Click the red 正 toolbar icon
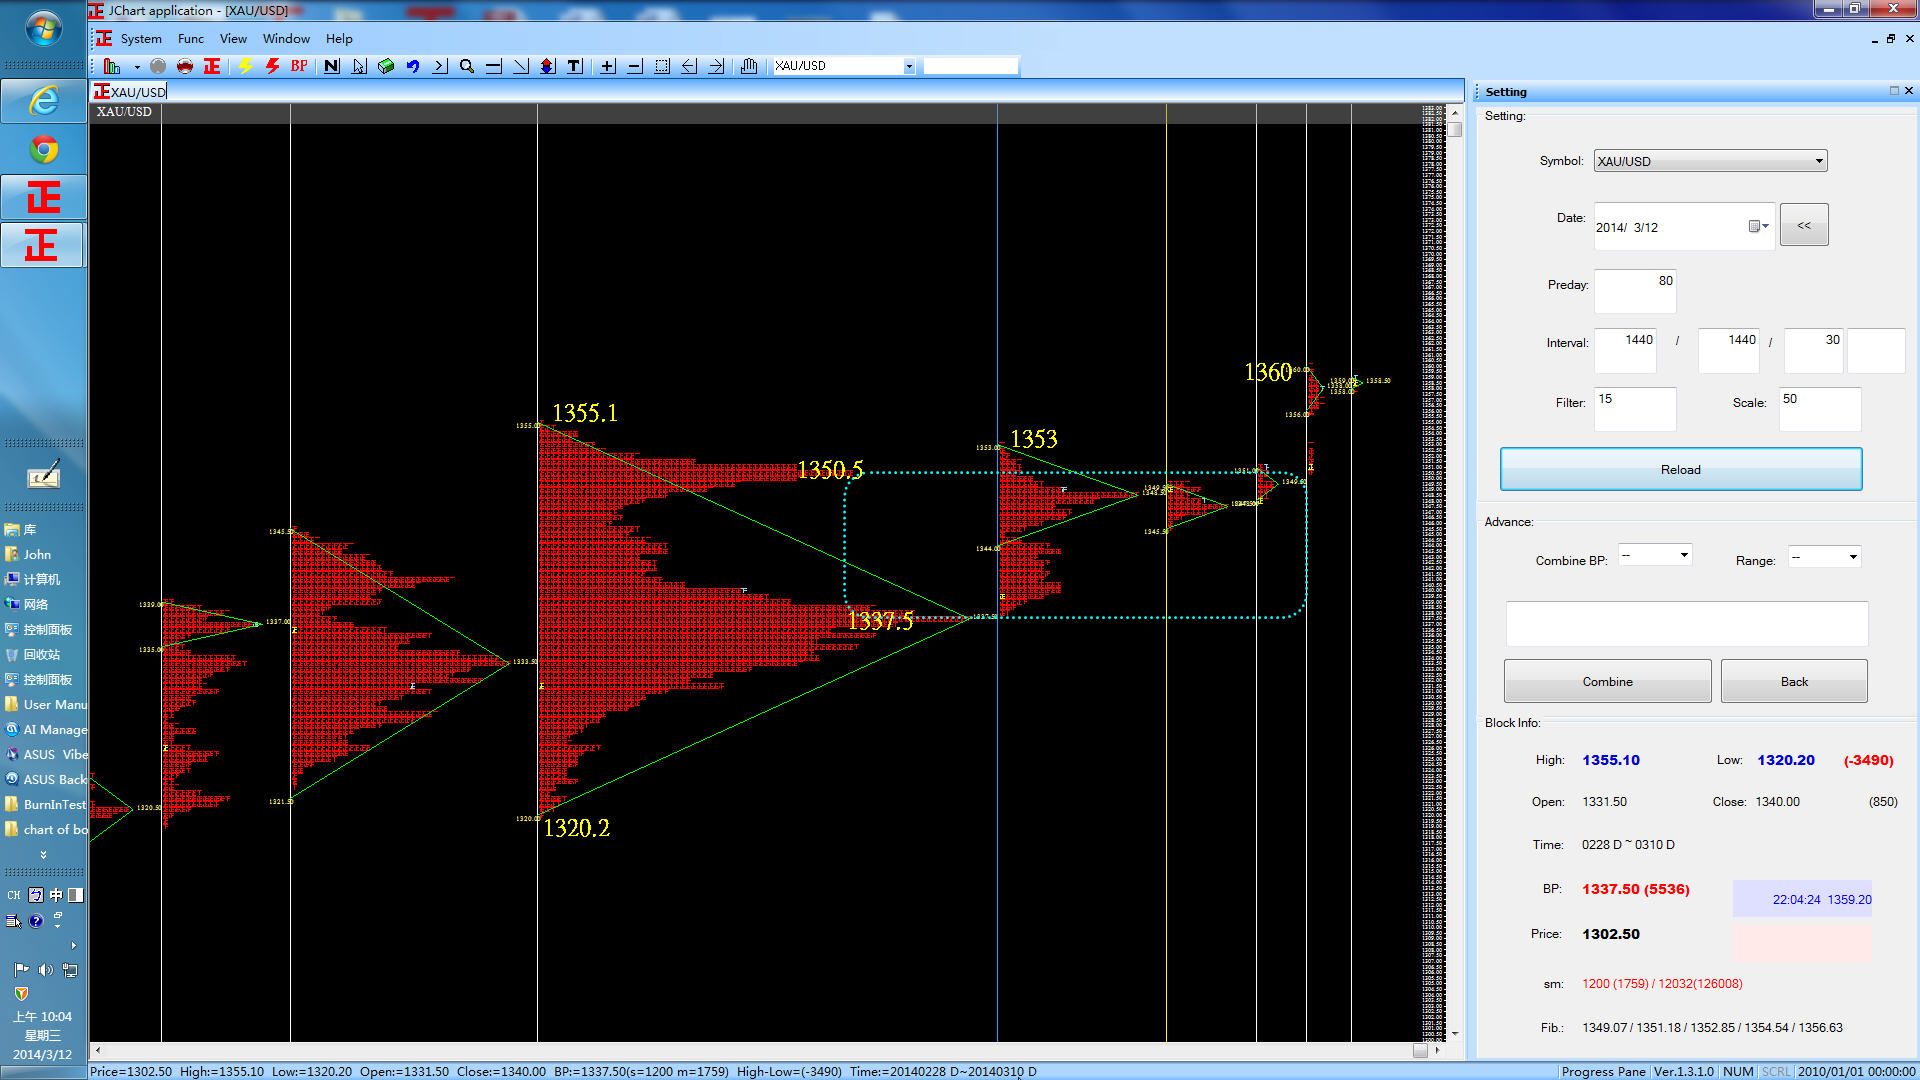 (x=212, y=66)
